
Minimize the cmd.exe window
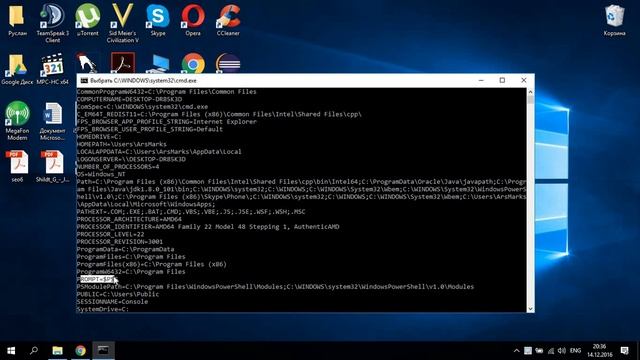(x=481, y=80)
